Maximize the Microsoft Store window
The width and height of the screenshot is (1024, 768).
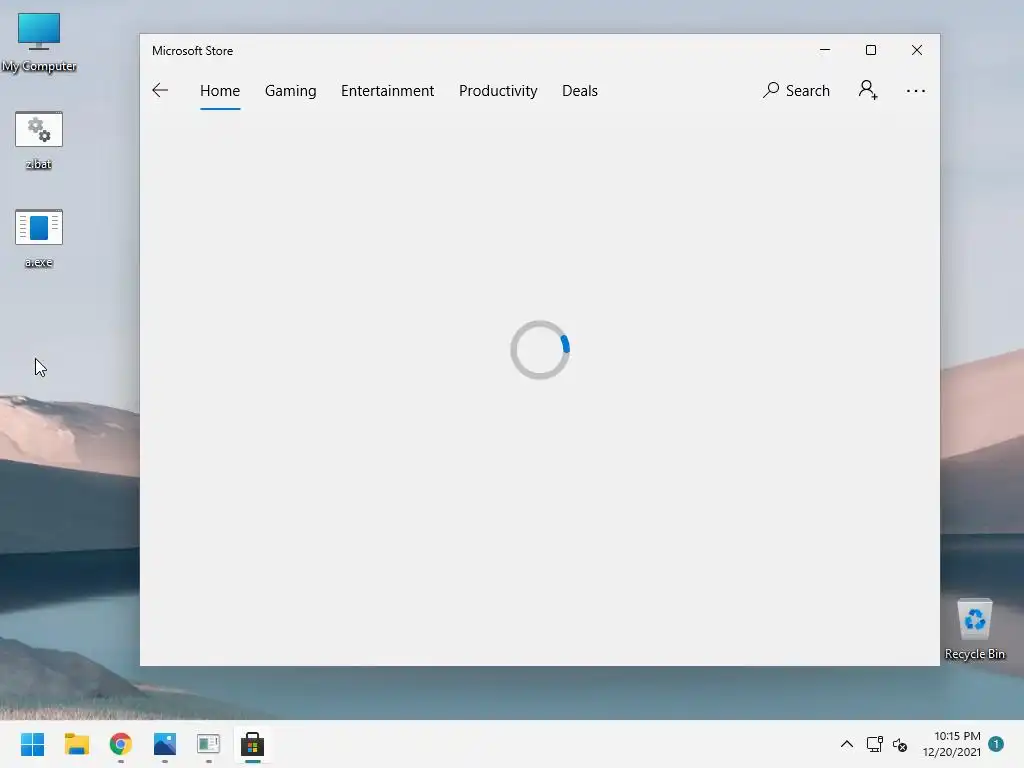click(871, 50)
